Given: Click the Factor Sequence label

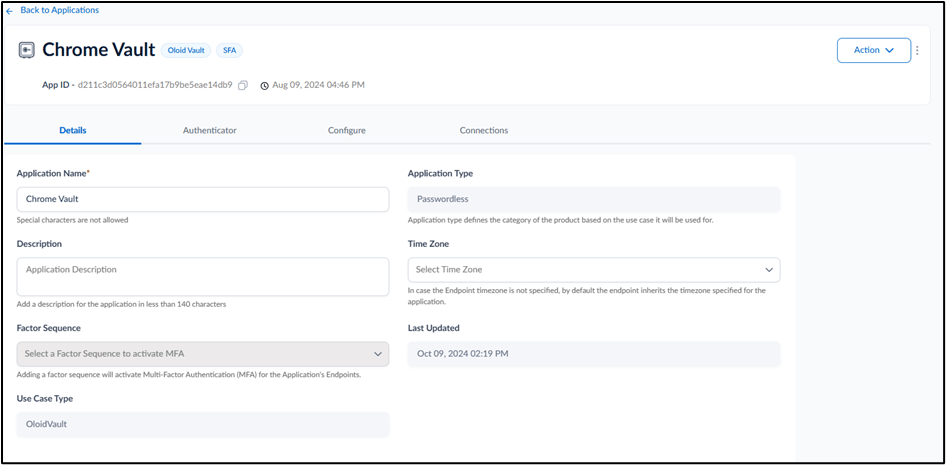Looking at the screenshot, I should [49, 328].
